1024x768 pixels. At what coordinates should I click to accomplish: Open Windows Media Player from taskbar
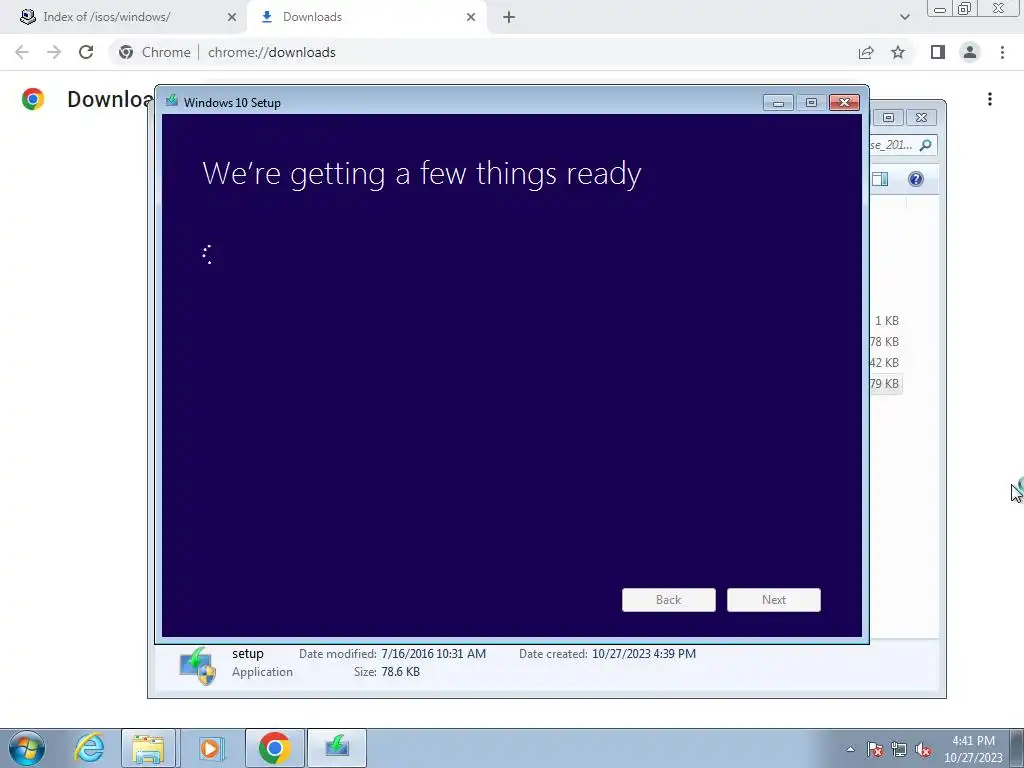(x=210, y=748)
